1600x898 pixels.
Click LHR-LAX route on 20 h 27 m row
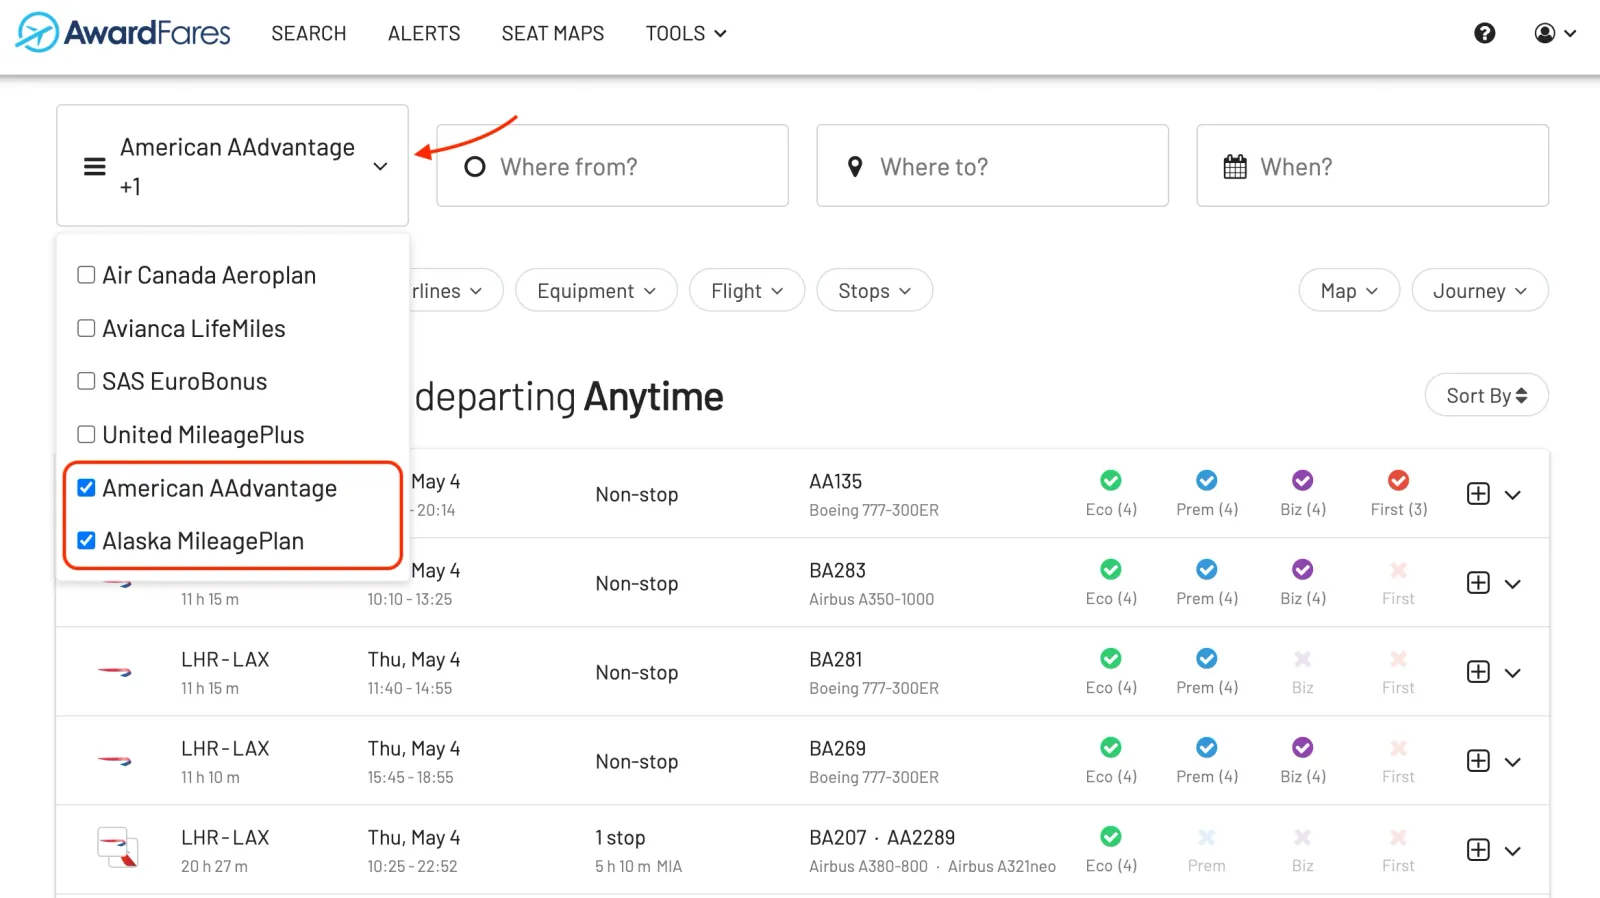click(x=225, y=837)
